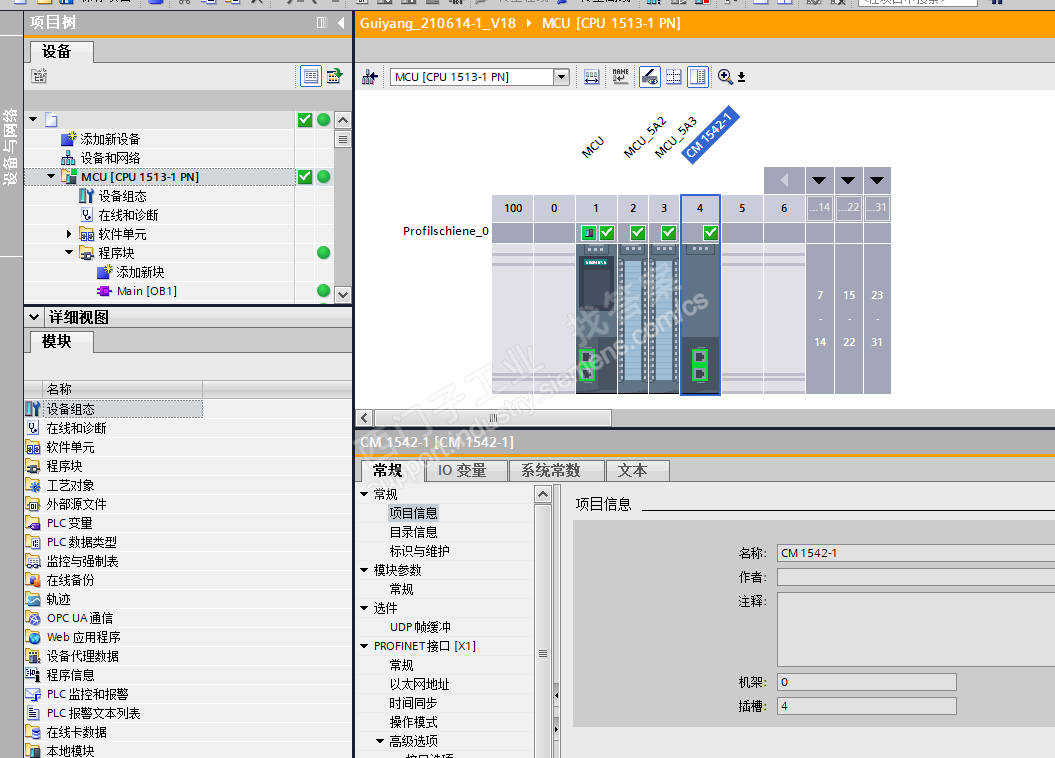The height and width of the screenshot is (758, 1055).
Task: Expand the 软件单元 tree node
Action: click(69, 234)
